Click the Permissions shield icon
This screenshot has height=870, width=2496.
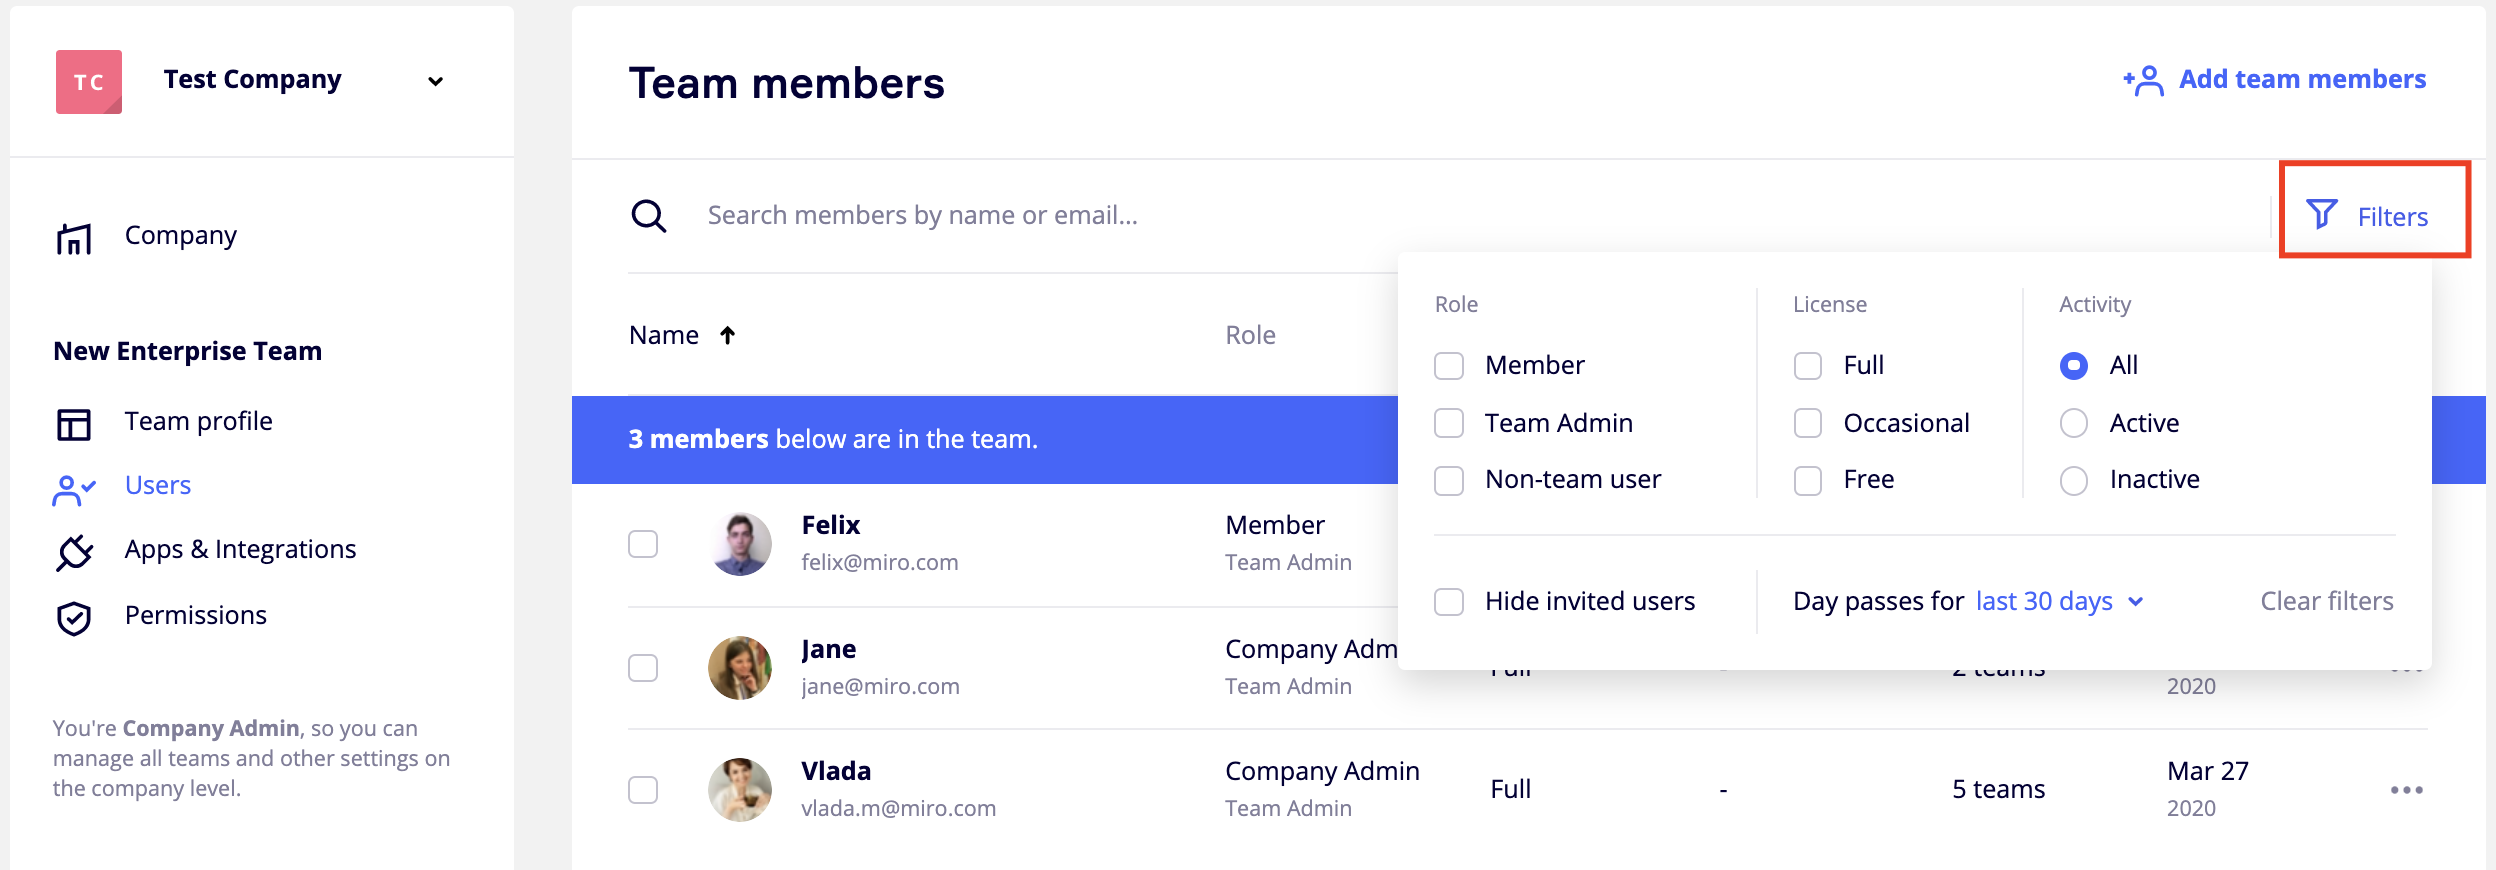coord(74,618)
